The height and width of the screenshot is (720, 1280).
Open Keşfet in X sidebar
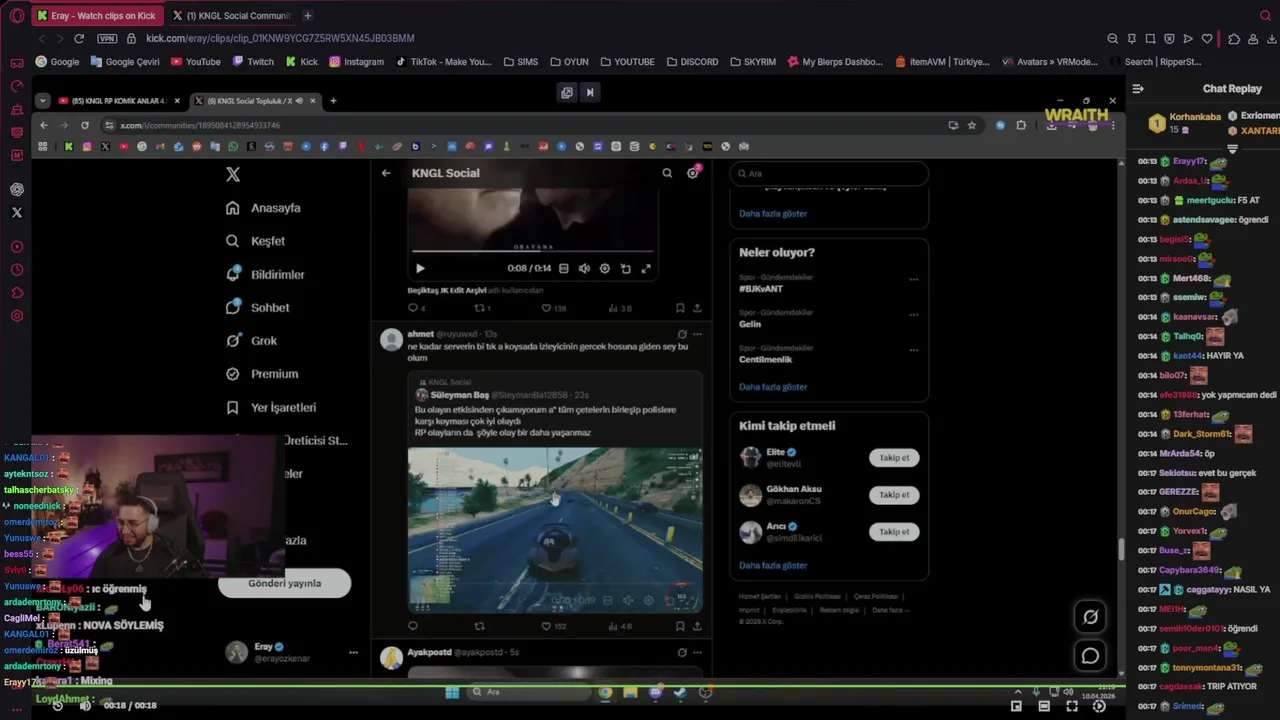pos(255,241)
